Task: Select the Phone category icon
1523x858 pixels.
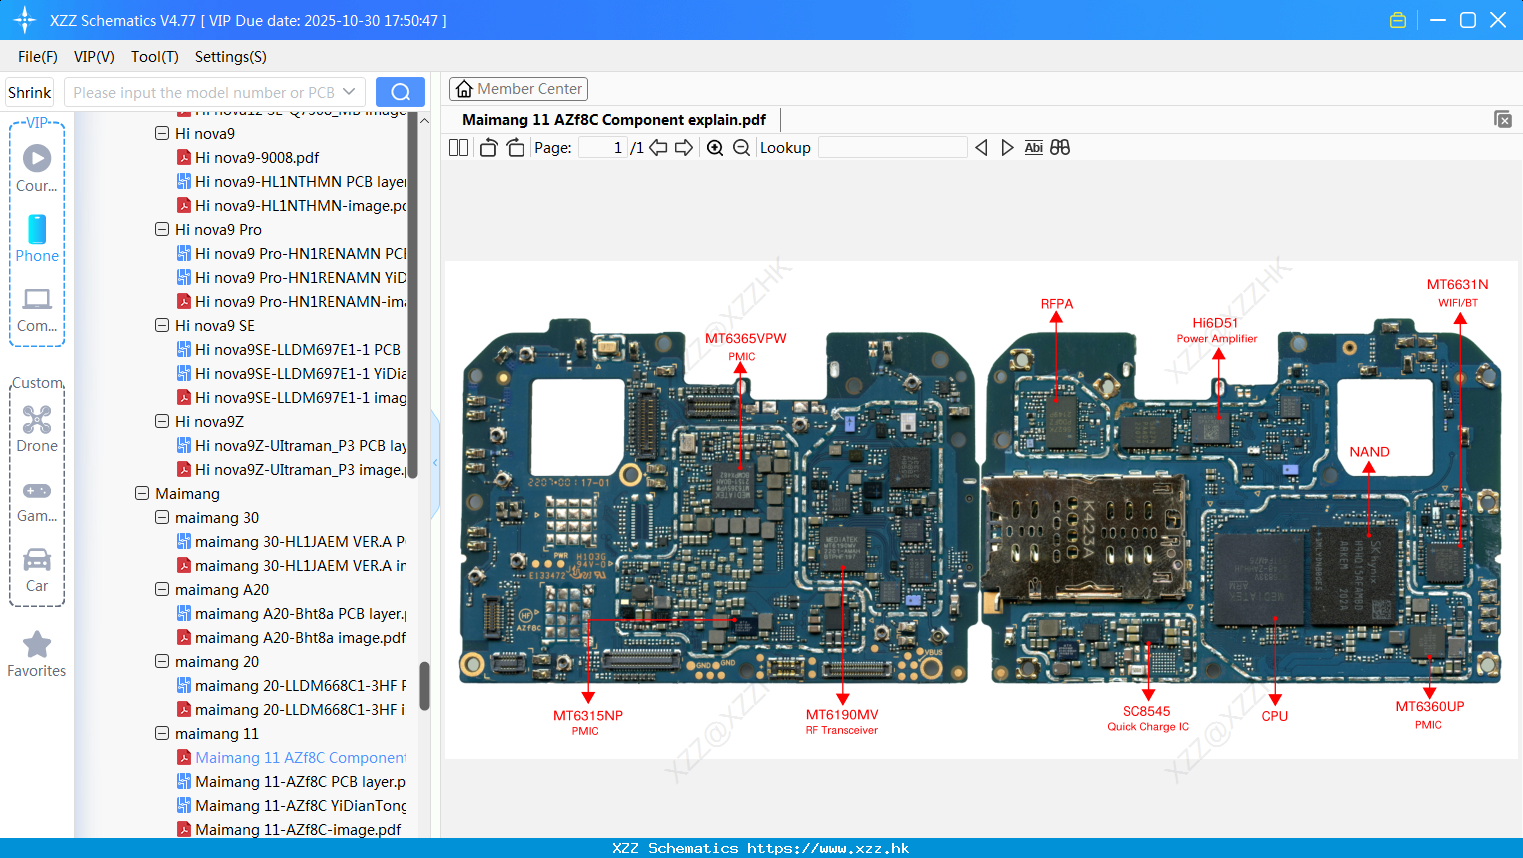Action: (37, 238)
